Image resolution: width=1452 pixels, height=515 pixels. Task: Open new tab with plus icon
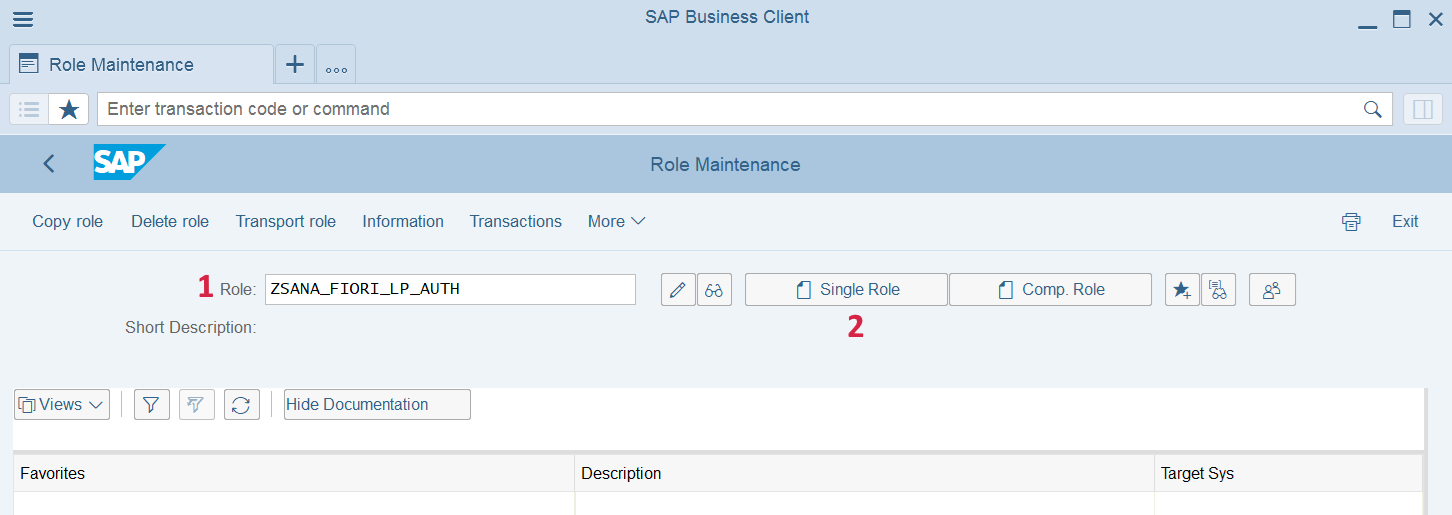pyautogui.click(x=295, y=65)
